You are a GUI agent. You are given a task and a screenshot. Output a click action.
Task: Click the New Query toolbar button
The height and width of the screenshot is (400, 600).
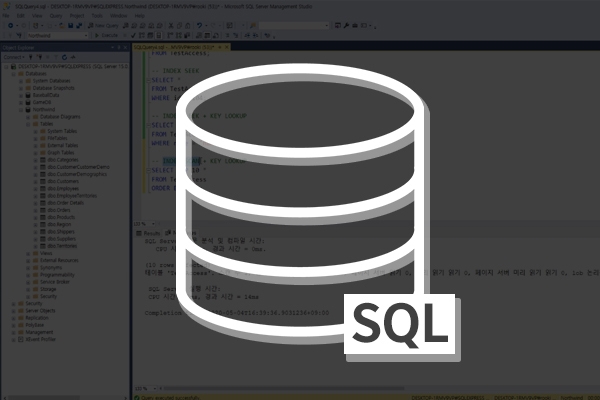coord(103,26)
